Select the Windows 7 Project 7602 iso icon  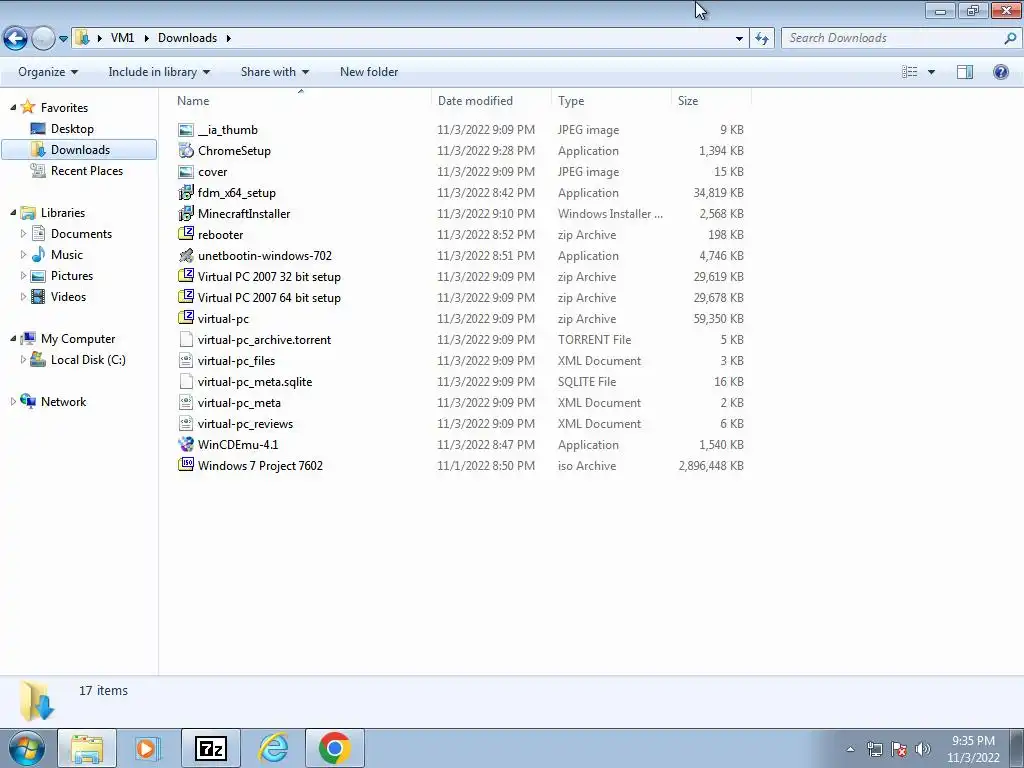pyautogui.click(x=186, y=465)
